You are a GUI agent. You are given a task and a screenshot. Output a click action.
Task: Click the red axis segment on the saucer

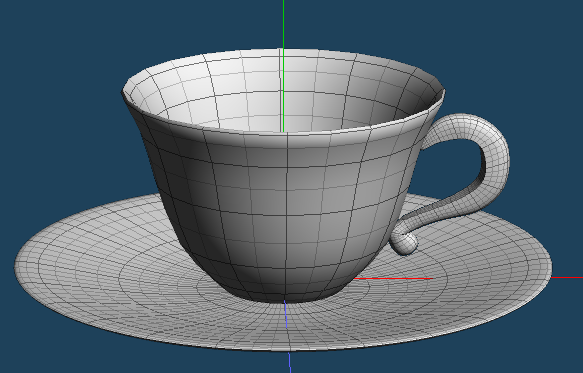(393, 278)
